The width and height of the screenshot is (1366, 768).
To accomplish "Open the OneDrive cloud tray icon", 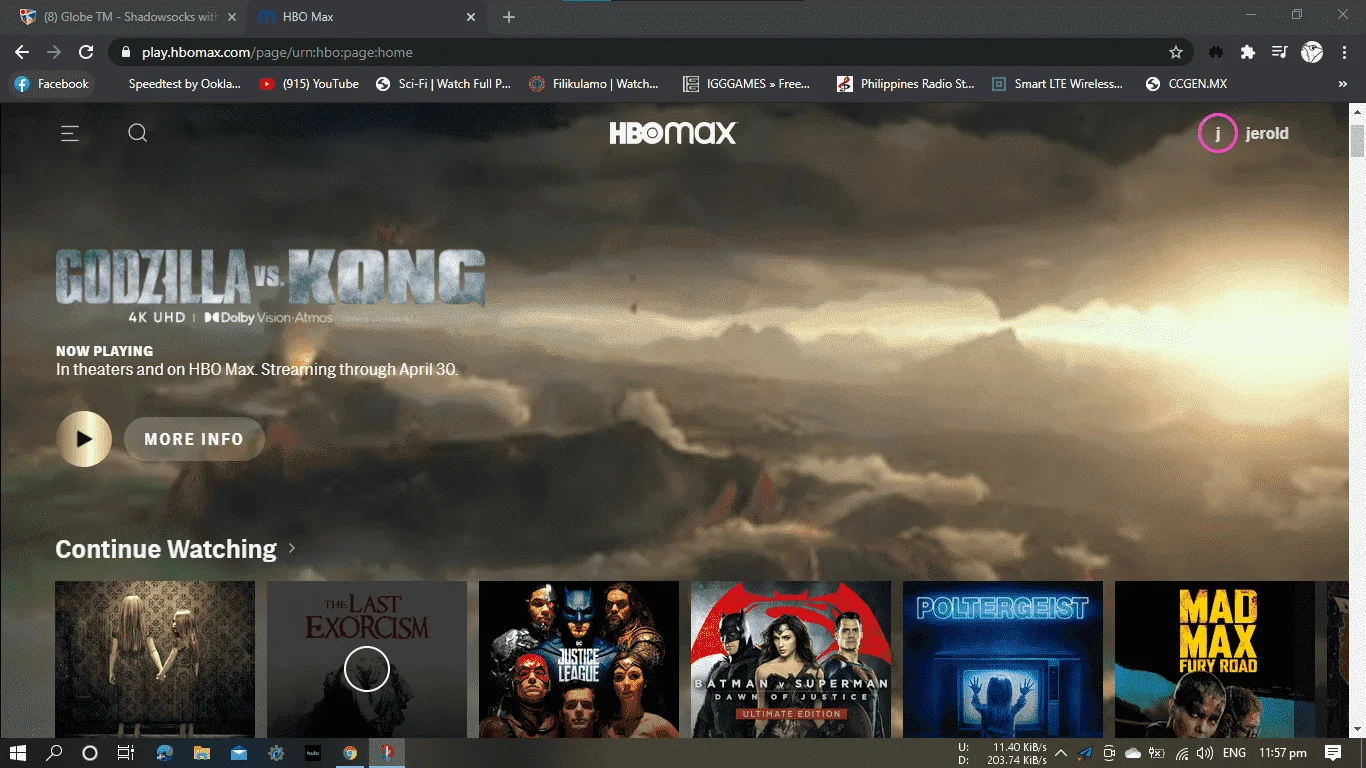I will tap(1133, 753).
